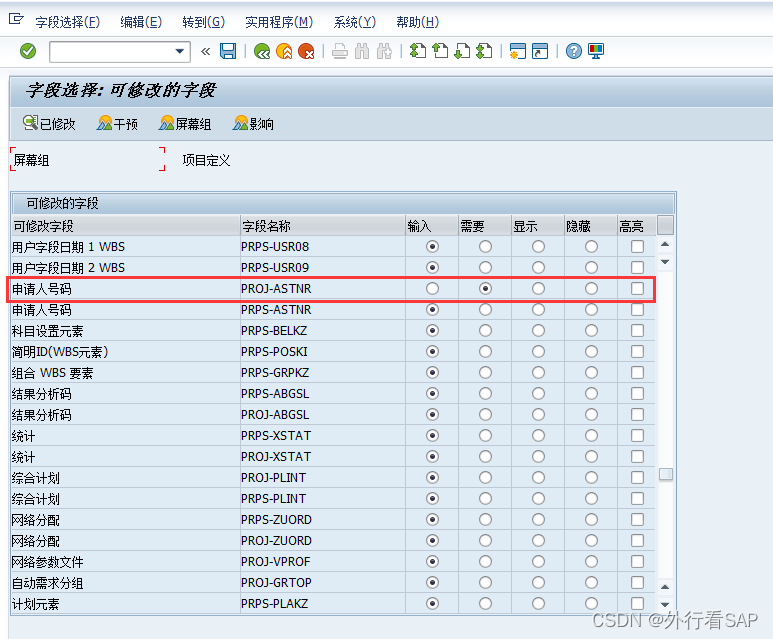Open the 字段选择(F) menu
The height and width of the screenshot is (639, 773).
(x=68, y=22)
